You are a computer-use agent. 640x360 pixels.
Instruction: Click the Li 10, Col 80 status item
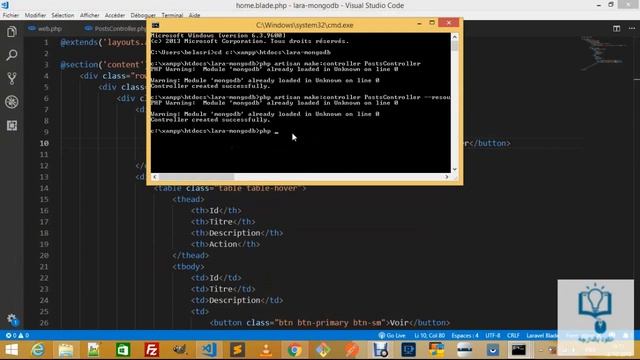coord(429,336)
